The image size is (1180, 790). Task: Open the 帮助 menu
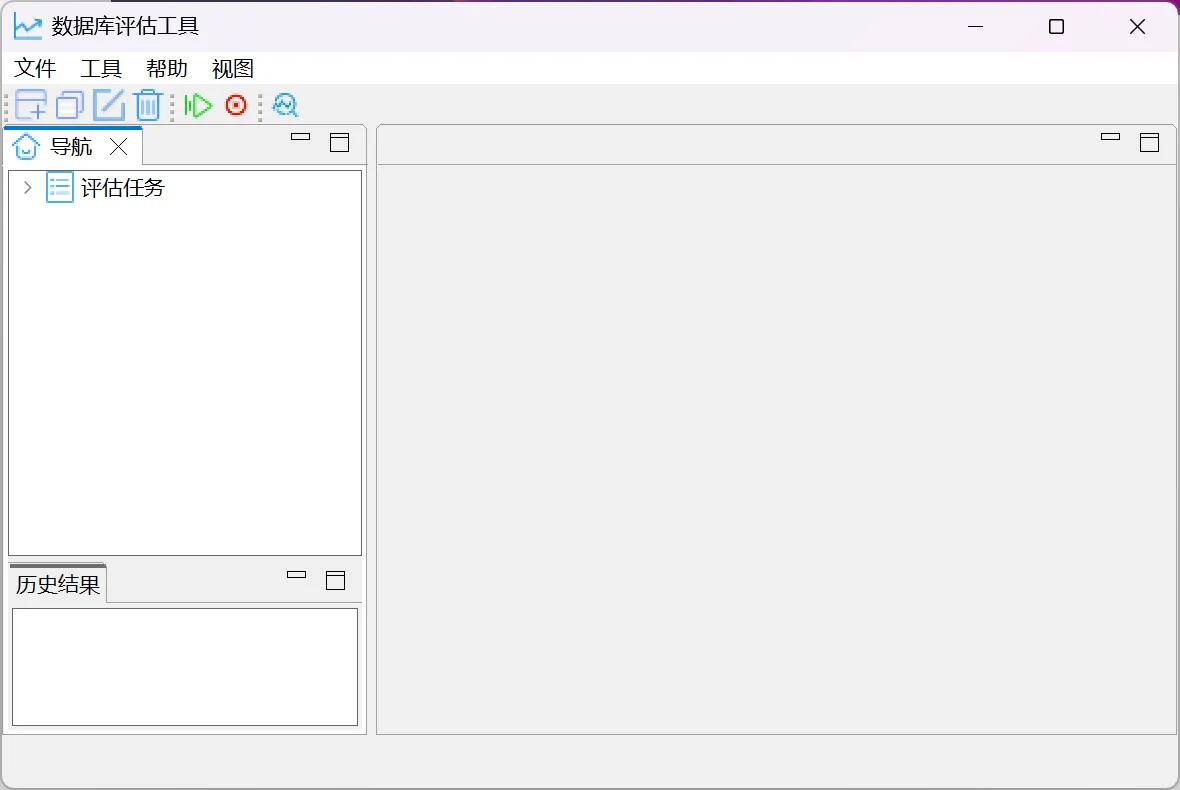point(167,69)
